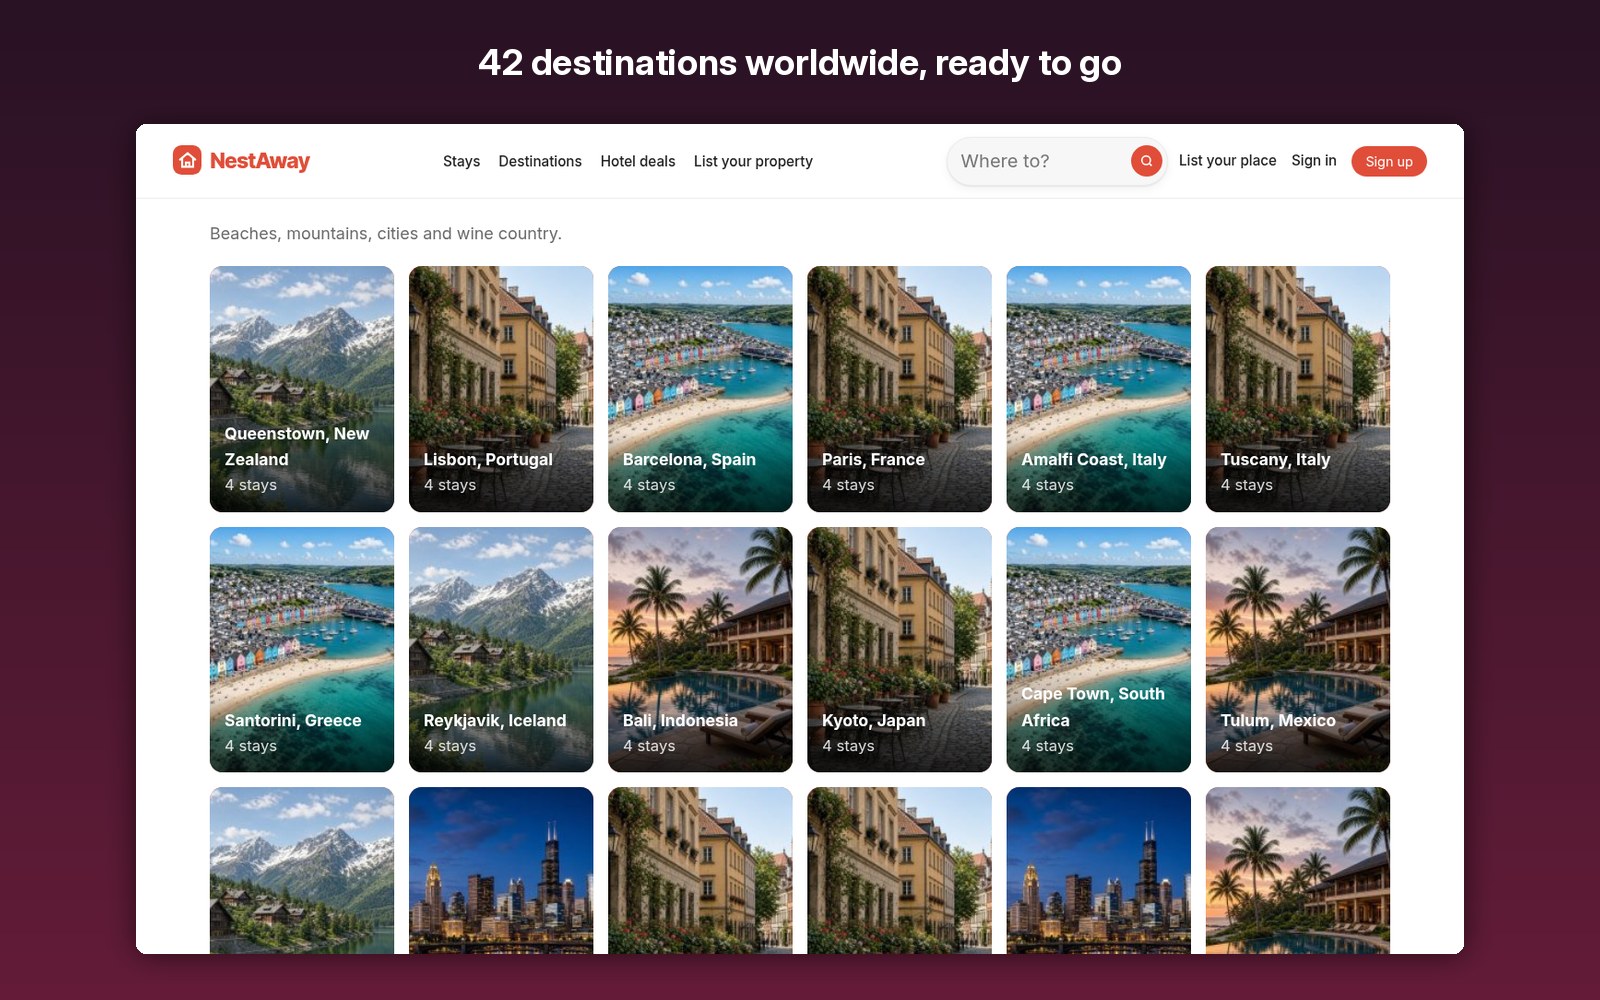Open the Amalfi Coast, Italy card

[x=1098, y=389]
